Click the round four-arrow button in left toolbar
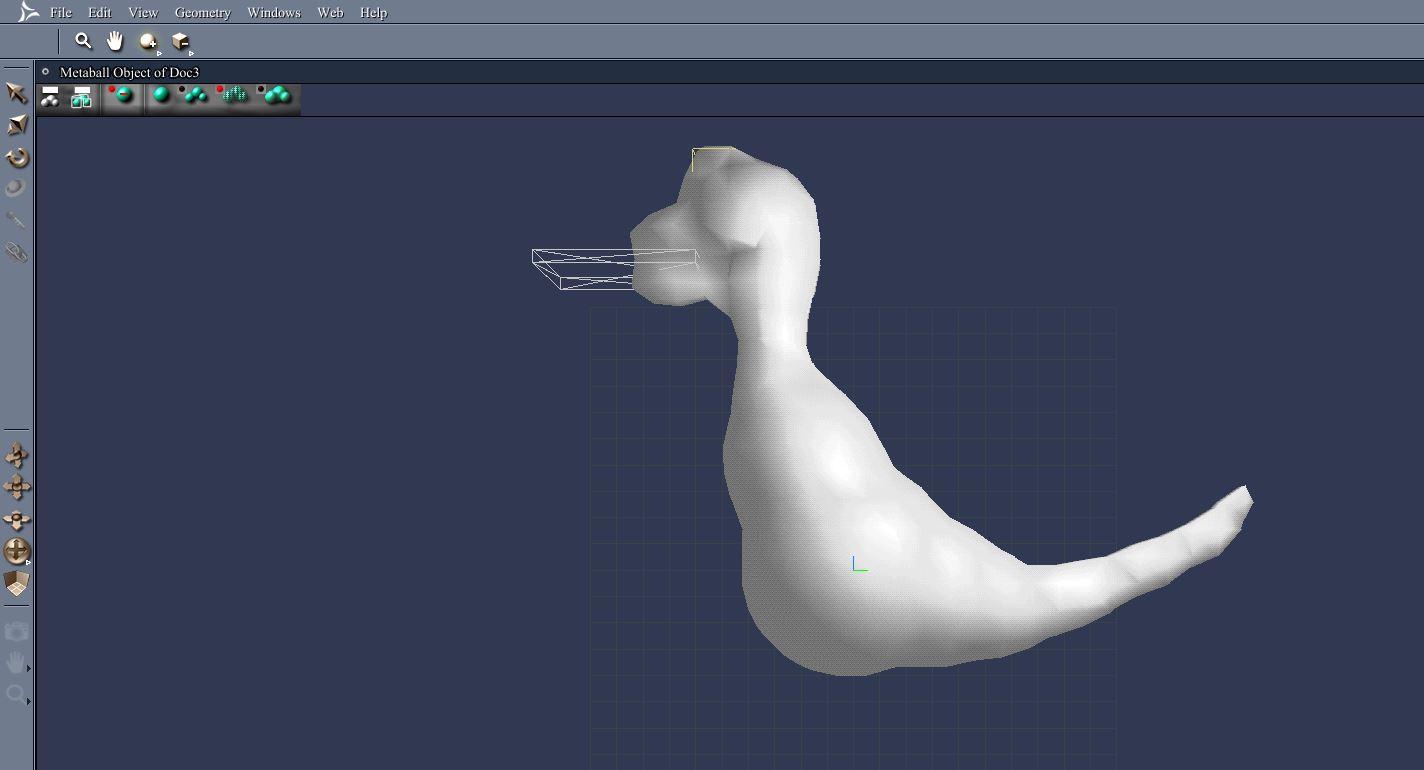 pyautogui.click(x=17, y=551)
